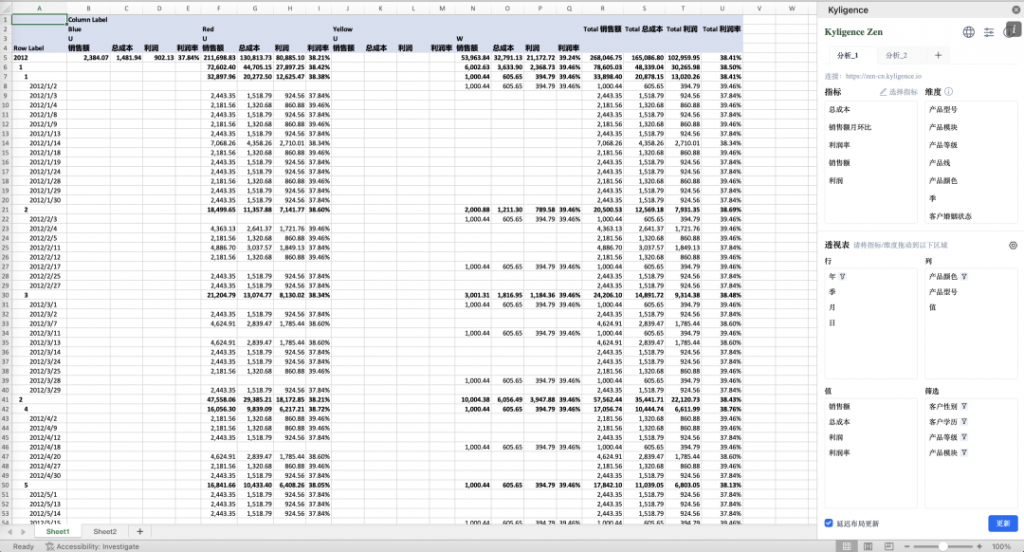Select 利润 in the 值 area
The height and width of the screenshot is (552, 1024).
[836, 437]
